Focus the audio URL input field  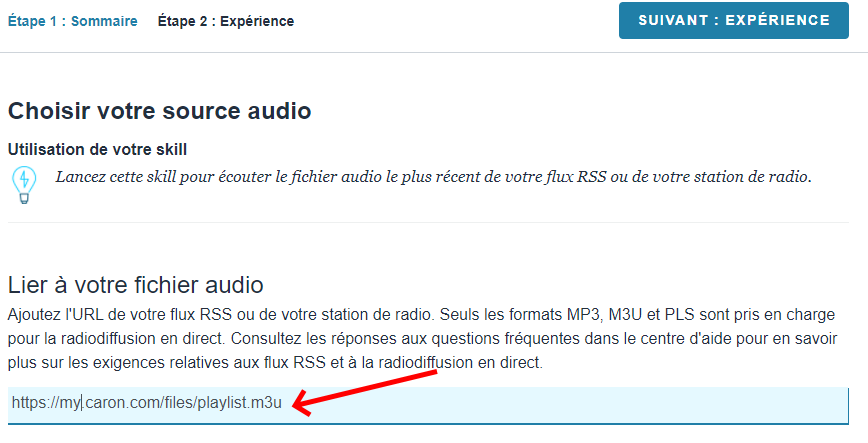[x=560, y=404]
